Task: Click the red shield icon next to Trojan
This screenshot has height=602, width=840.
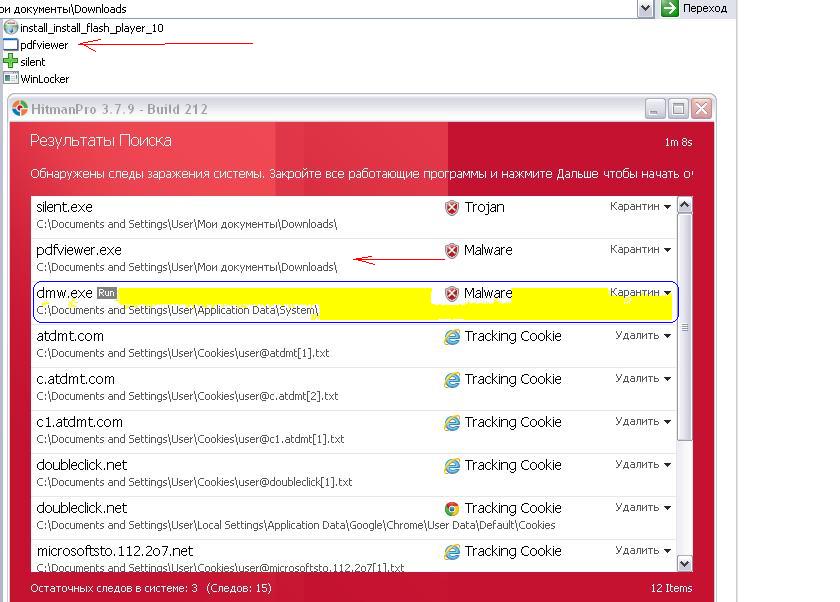Action: click(x=452, y=207)
